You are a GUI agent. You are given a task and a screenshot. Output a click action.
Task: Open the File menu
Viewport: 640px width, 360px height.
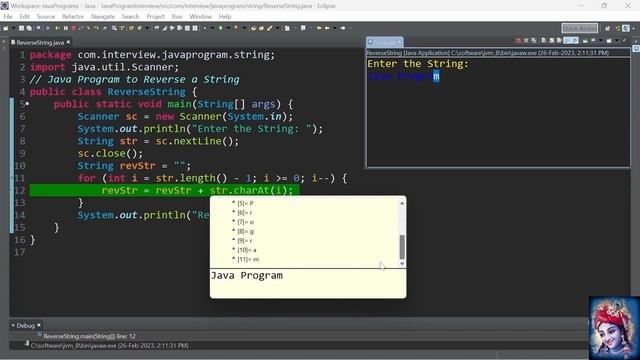point(8,16)
